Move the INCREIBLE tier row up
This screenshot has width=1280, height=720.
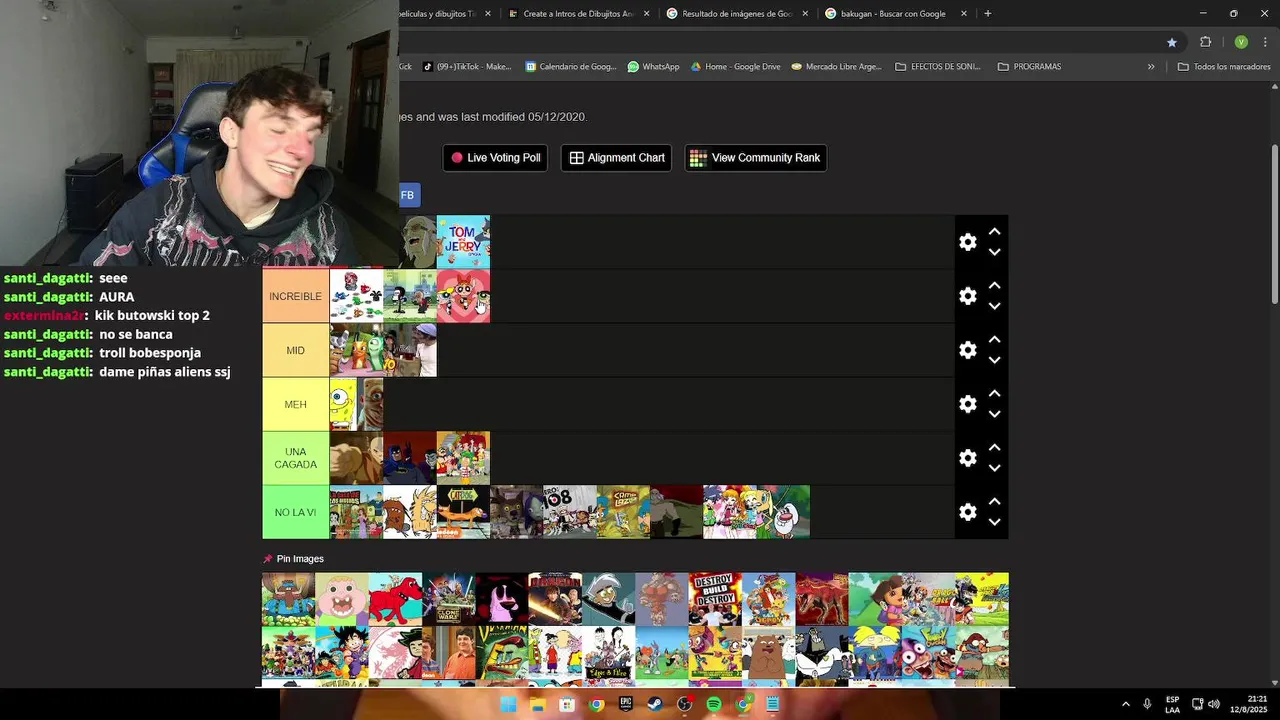coord(995,285)
